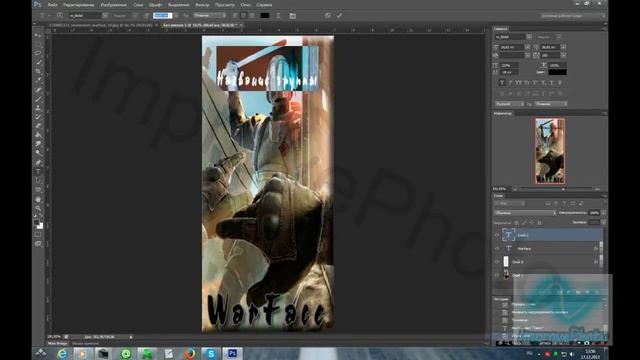Open Skype from the taskbar
640x360 pixels.
pos(211,353)
